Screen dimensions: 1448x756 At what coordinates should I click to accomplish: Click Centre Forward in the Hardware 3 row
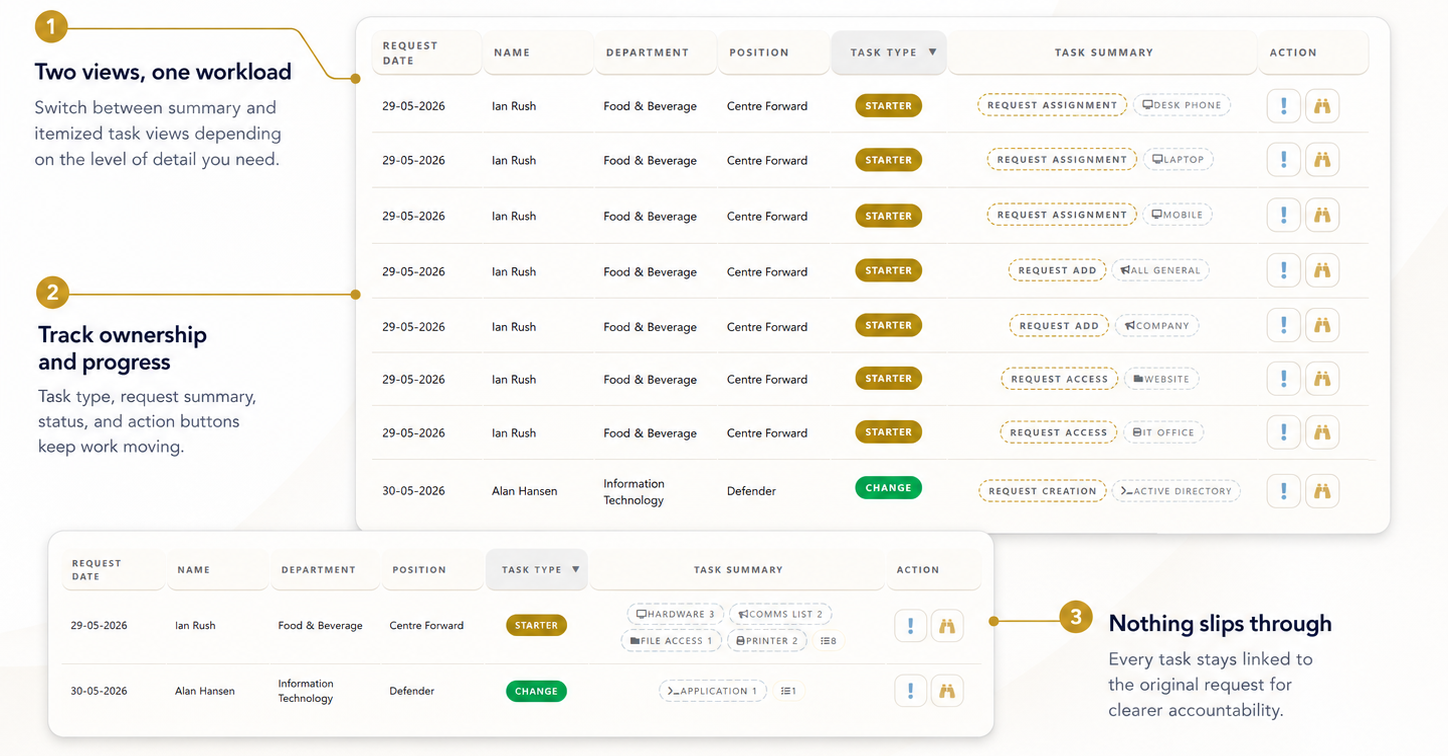(427, 626)
